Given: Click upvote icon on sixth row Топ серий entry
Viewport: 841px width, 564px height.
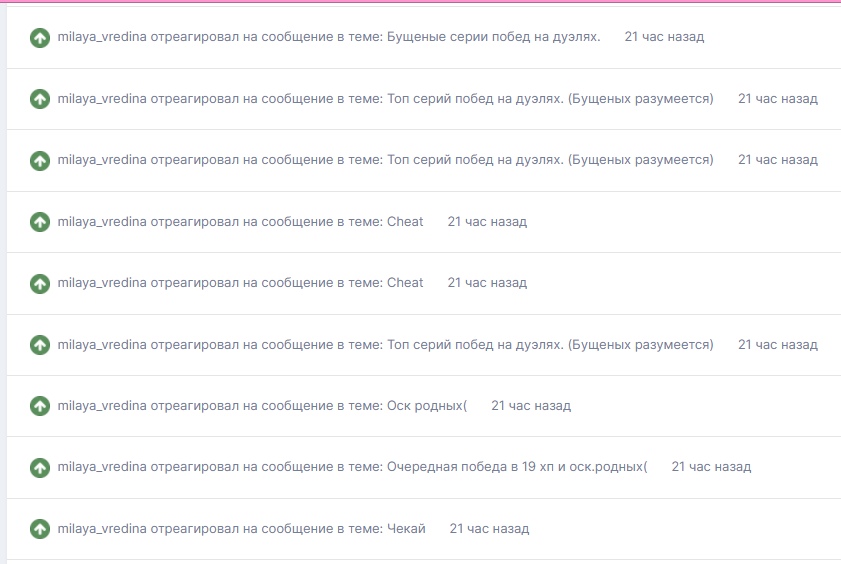Looking at the screenshot, I should point(40,345).
